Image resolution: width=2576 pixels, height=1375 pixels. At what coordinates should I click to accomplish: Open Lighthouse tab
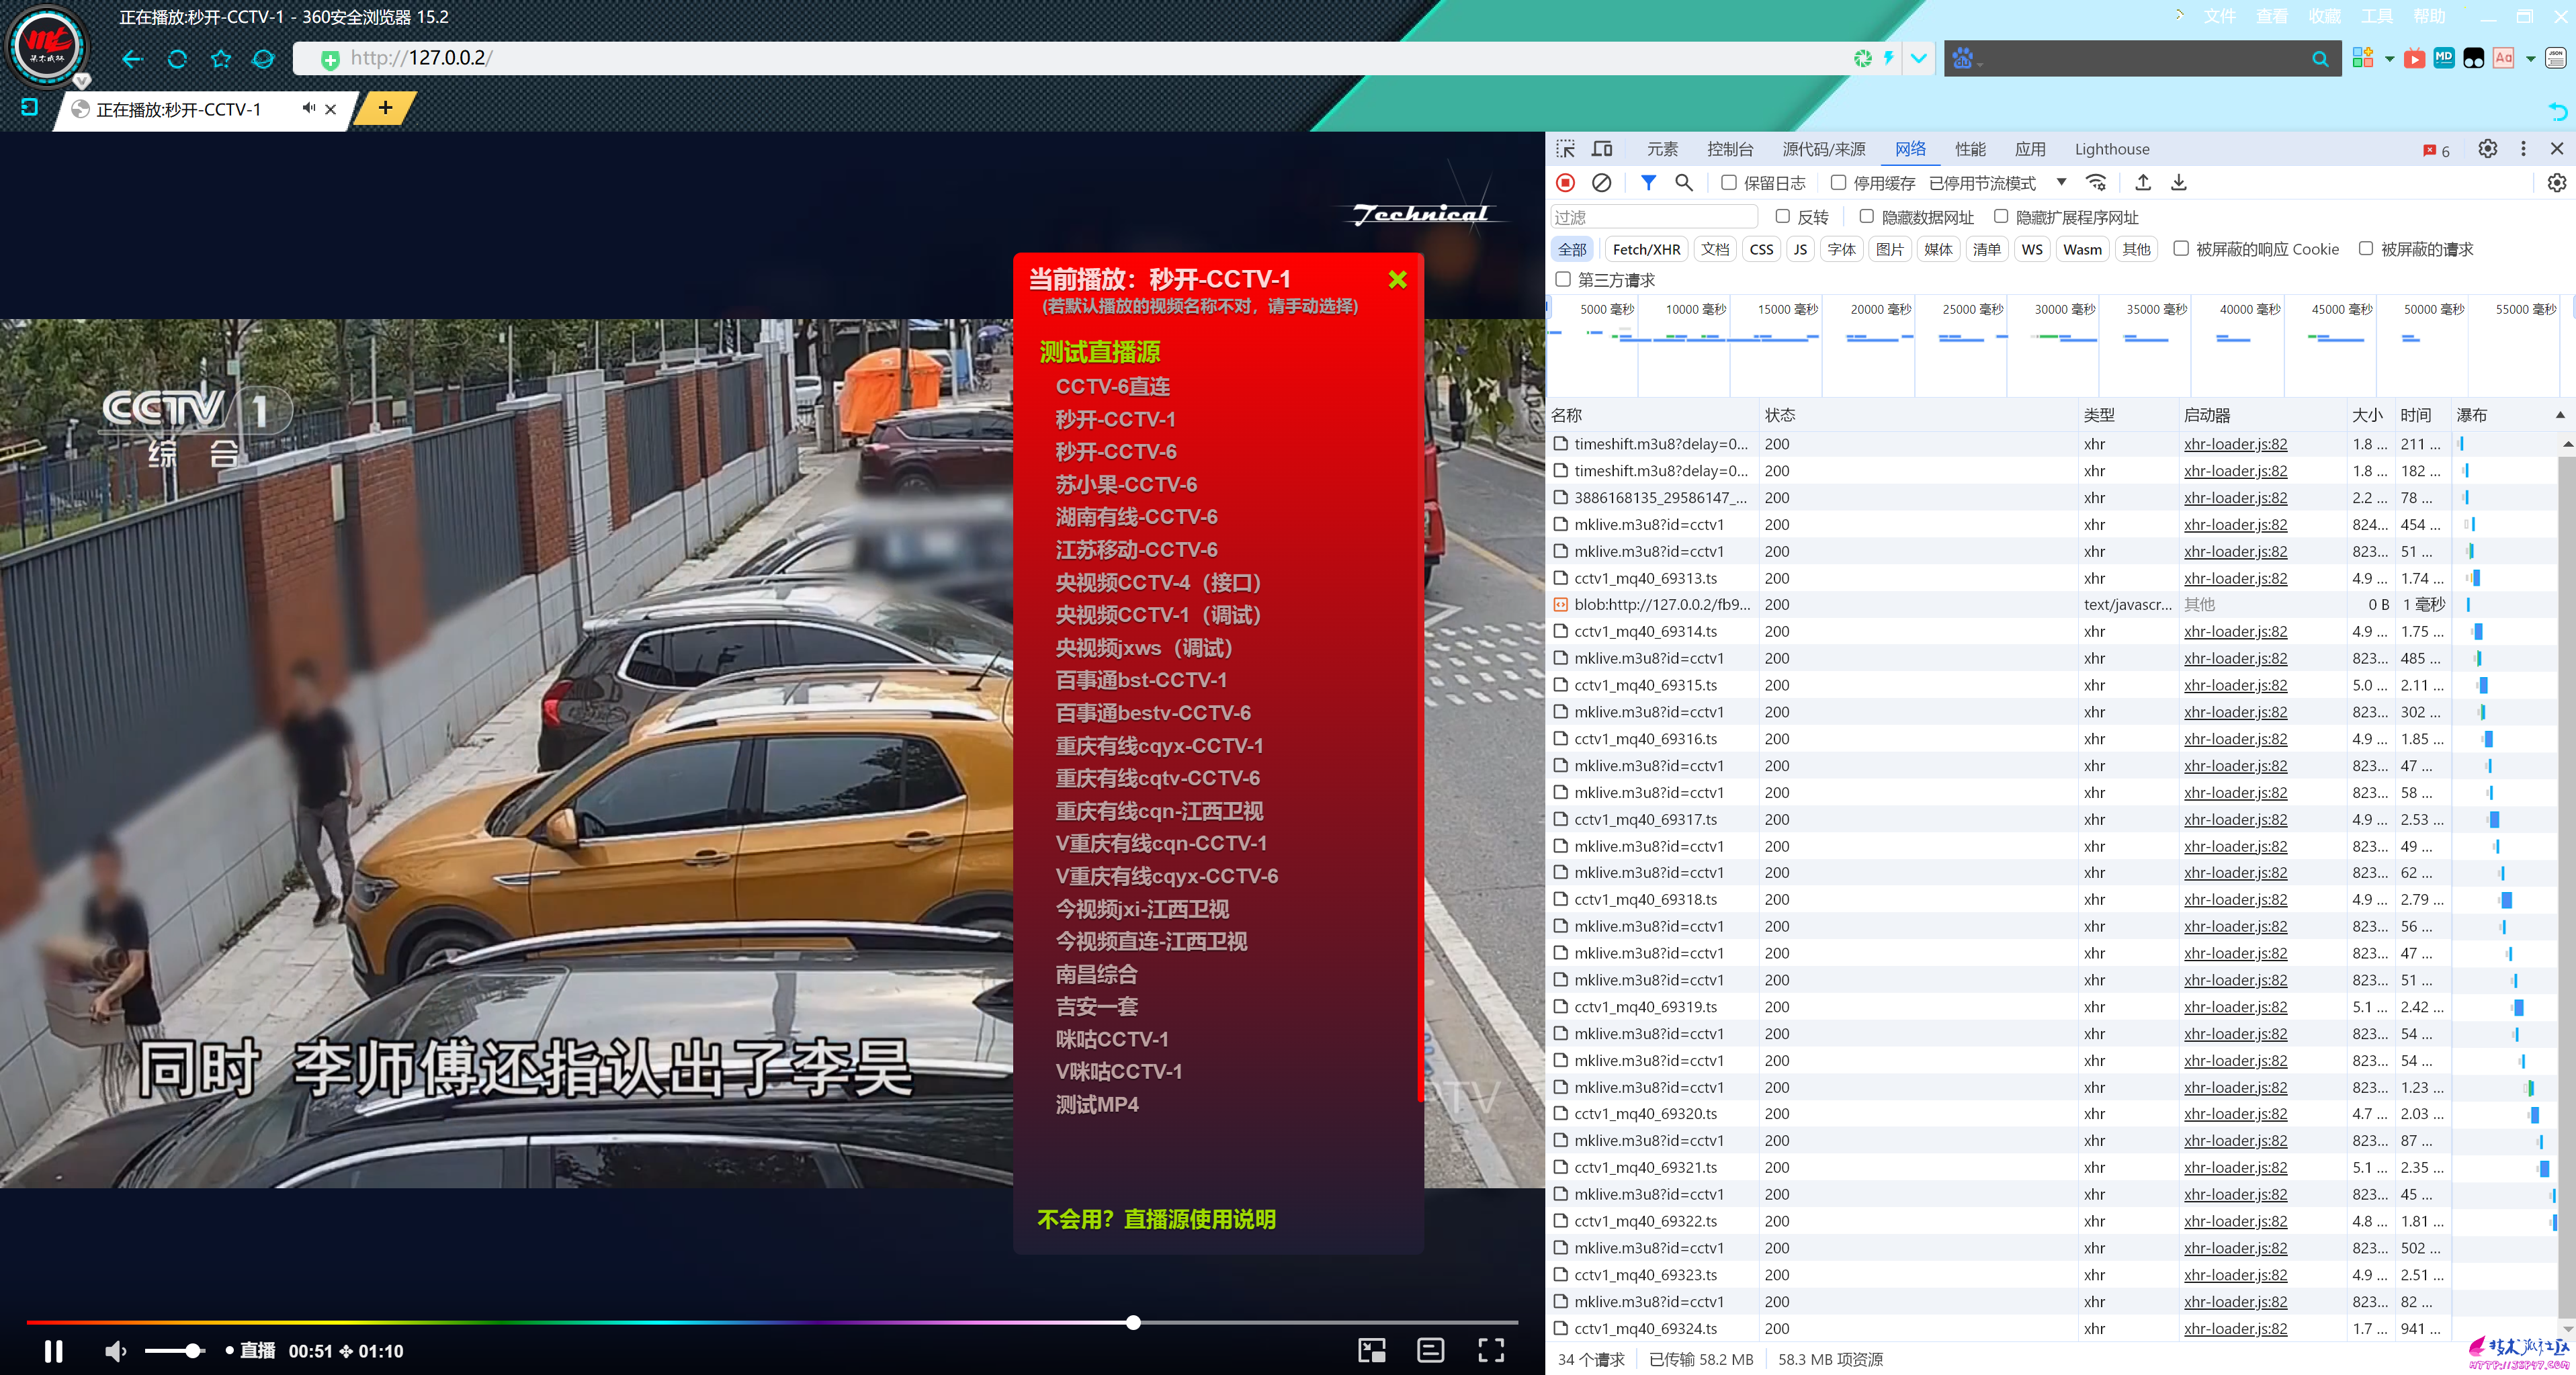tap(2112, 149)
